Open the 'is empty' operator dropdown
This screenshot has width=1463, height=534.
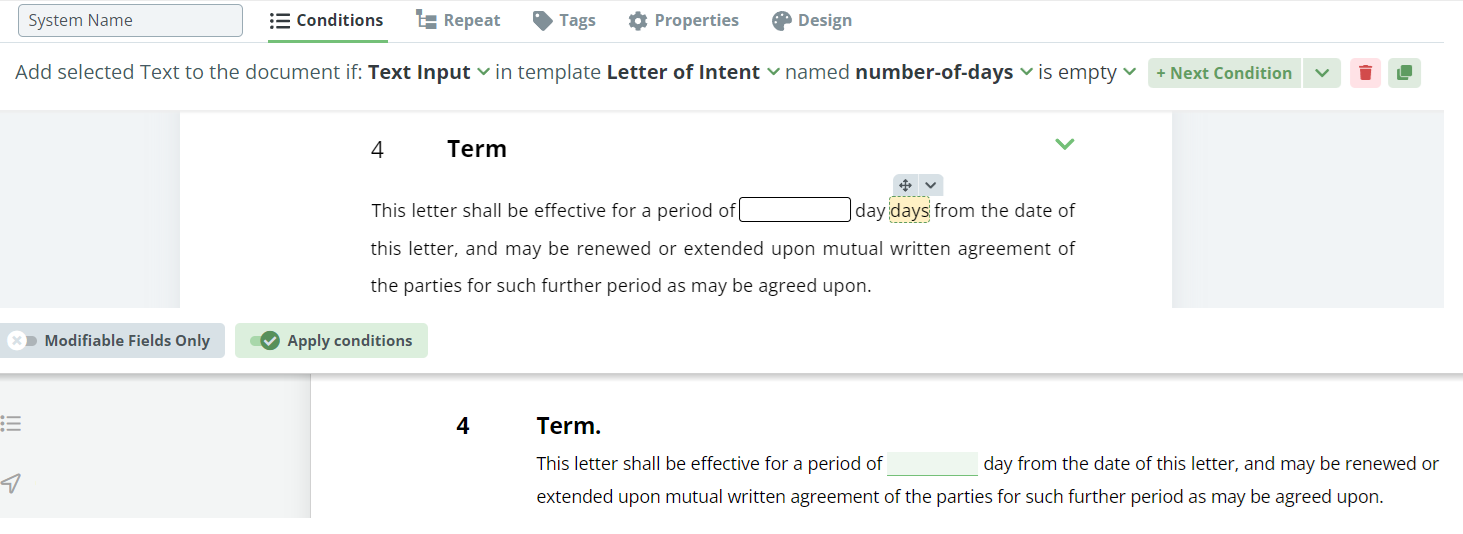pos(1087,72)
